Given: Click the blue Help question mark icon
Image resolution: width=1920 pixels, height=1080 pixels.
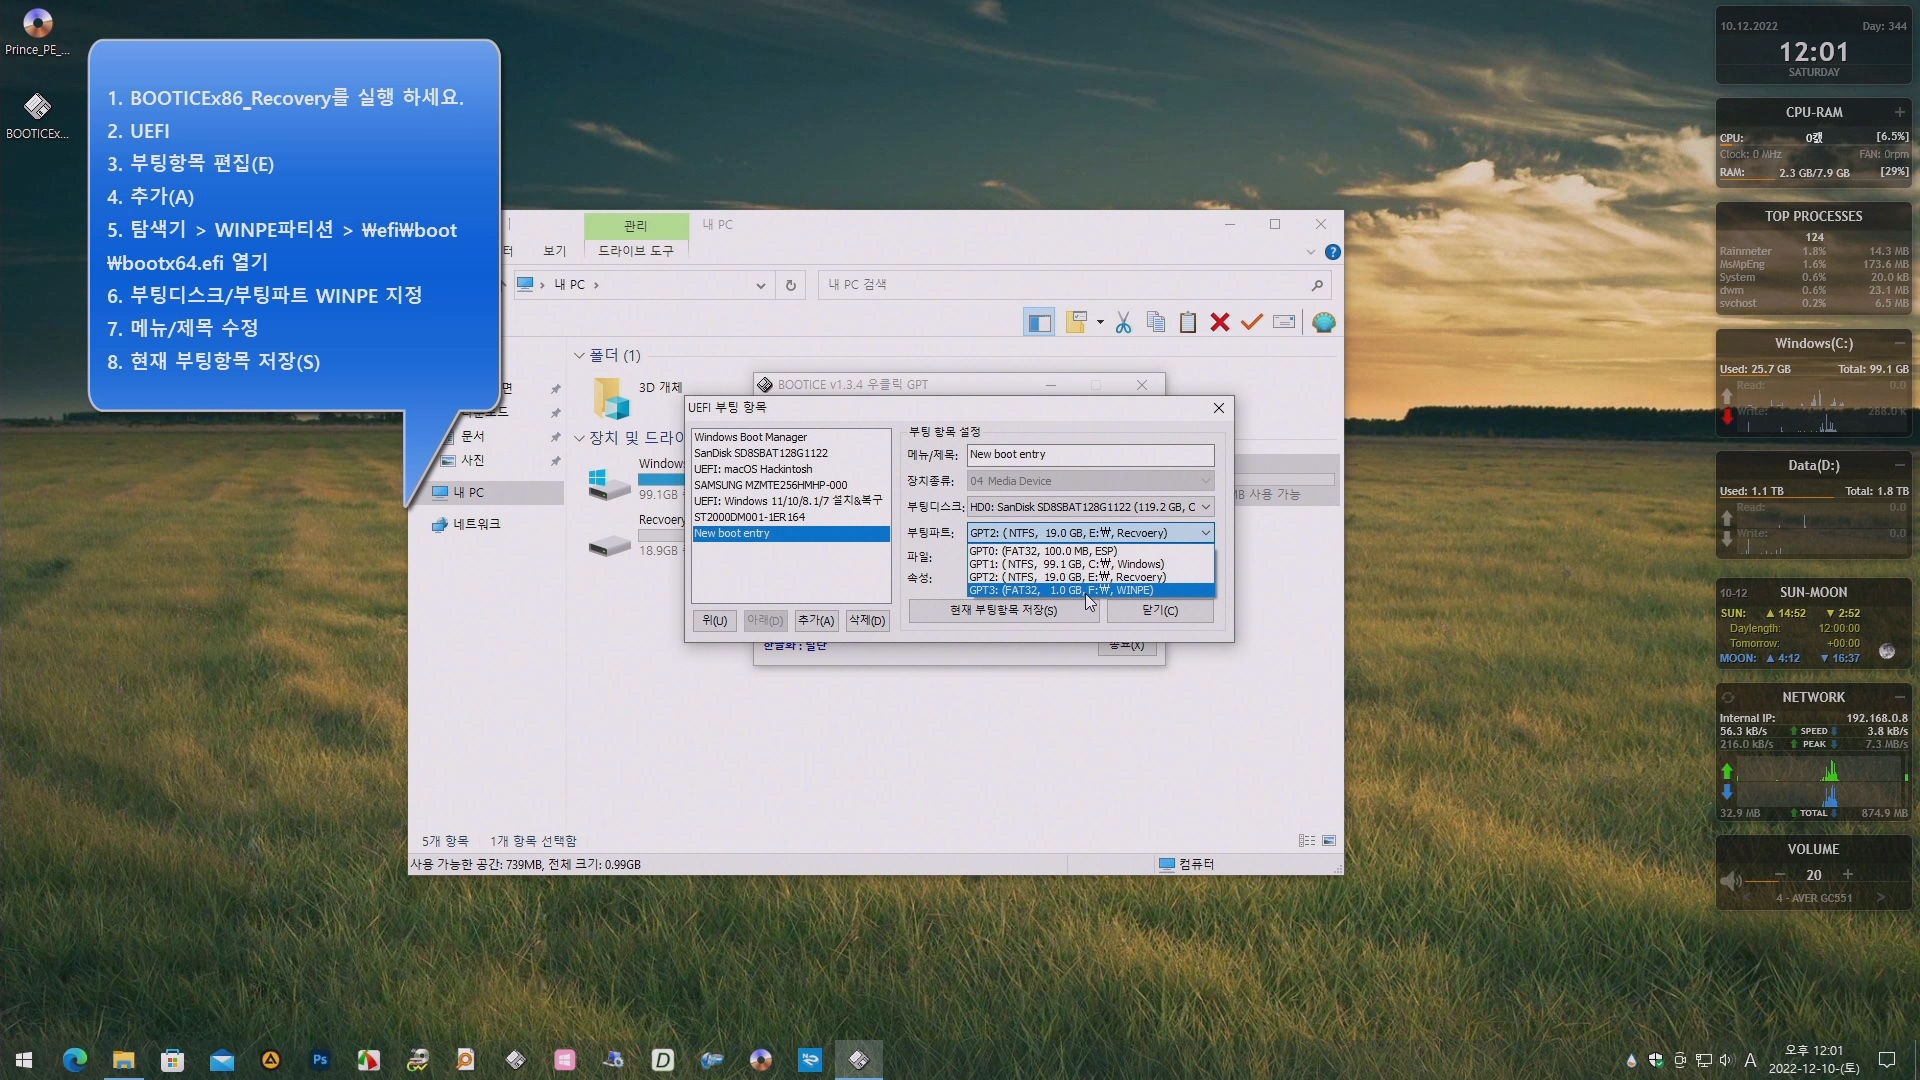Looking at the screenshot, I should pos(1332,252).
